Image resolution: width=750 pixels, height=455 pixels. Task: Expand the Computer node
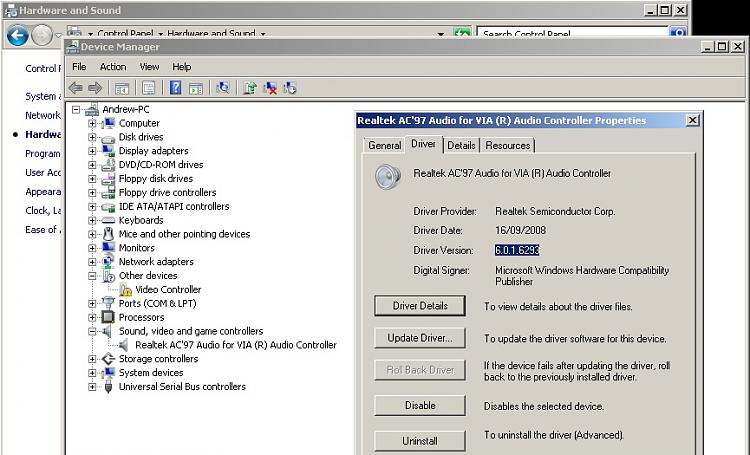(x=92, y=123)
